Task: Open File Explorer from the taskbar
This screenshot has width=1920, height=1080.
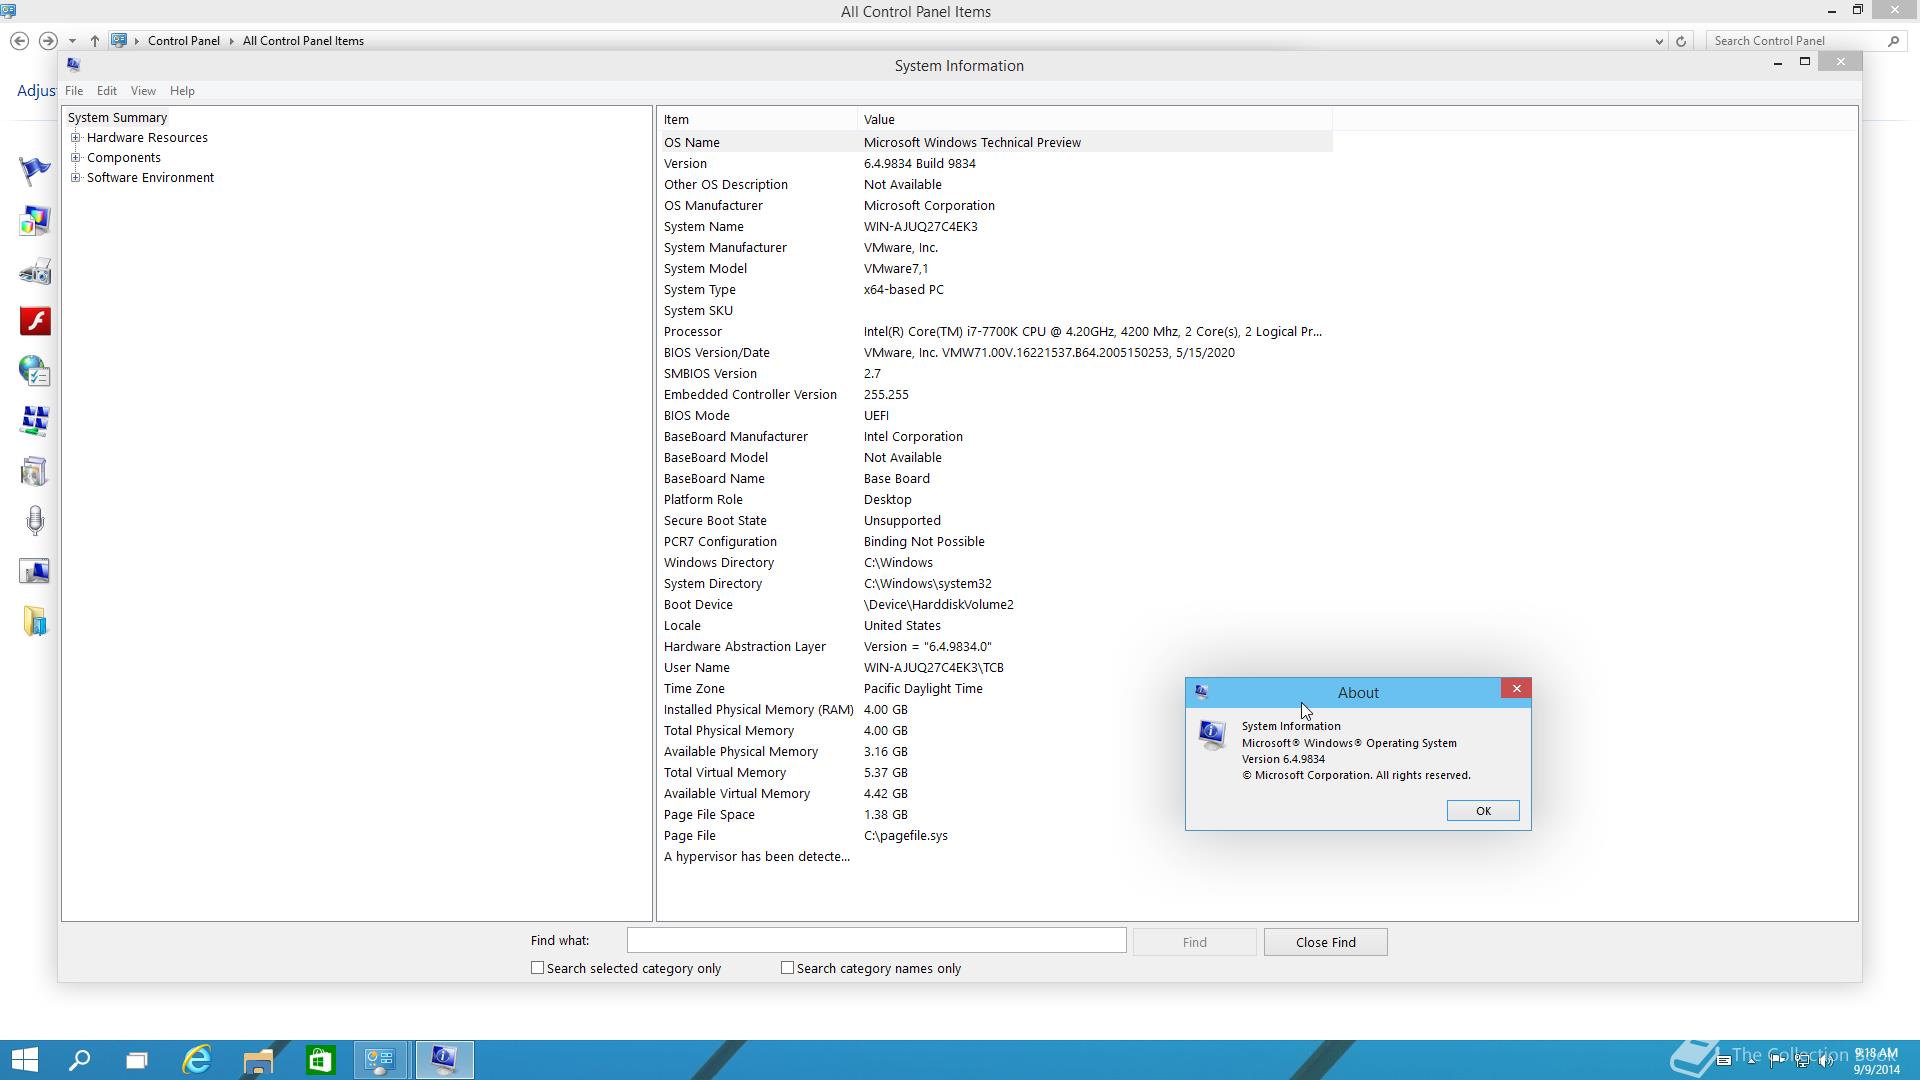Action: (x=258, y=1060)
